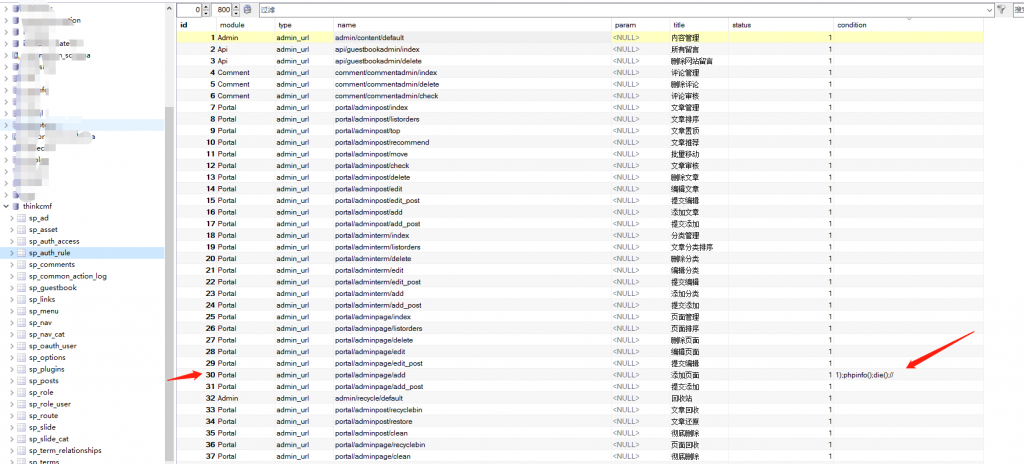Click the filter funnel icon
This screenshot has width=1024, height=464.
point(1001,9)
